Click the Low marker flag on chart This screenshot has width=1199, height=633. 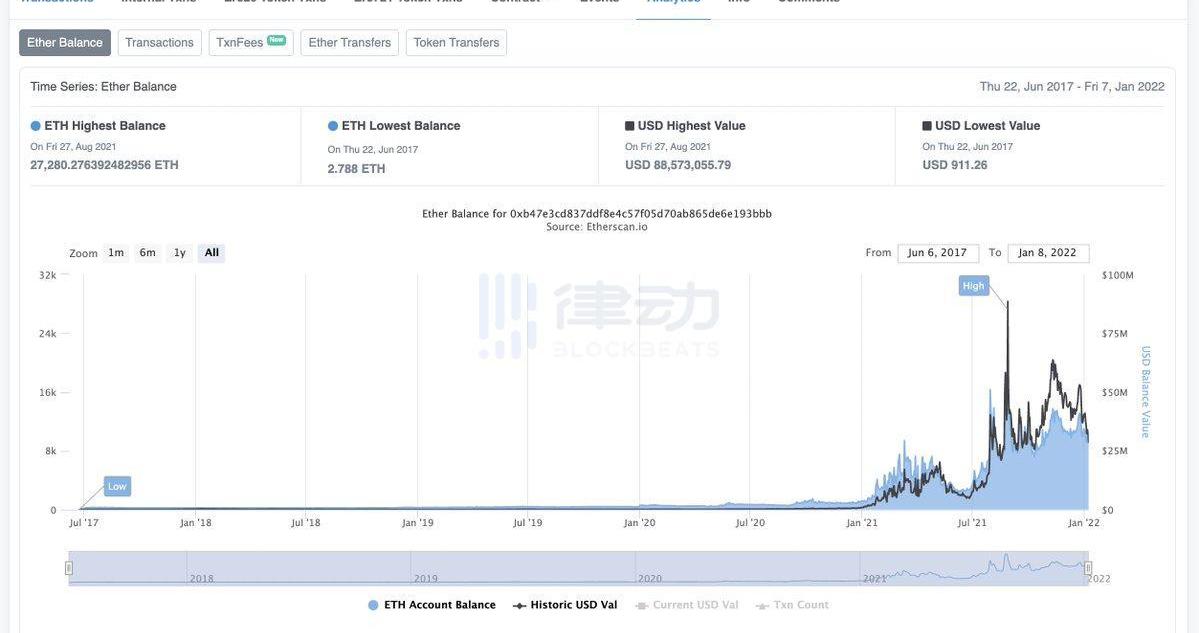coord(117,486)
